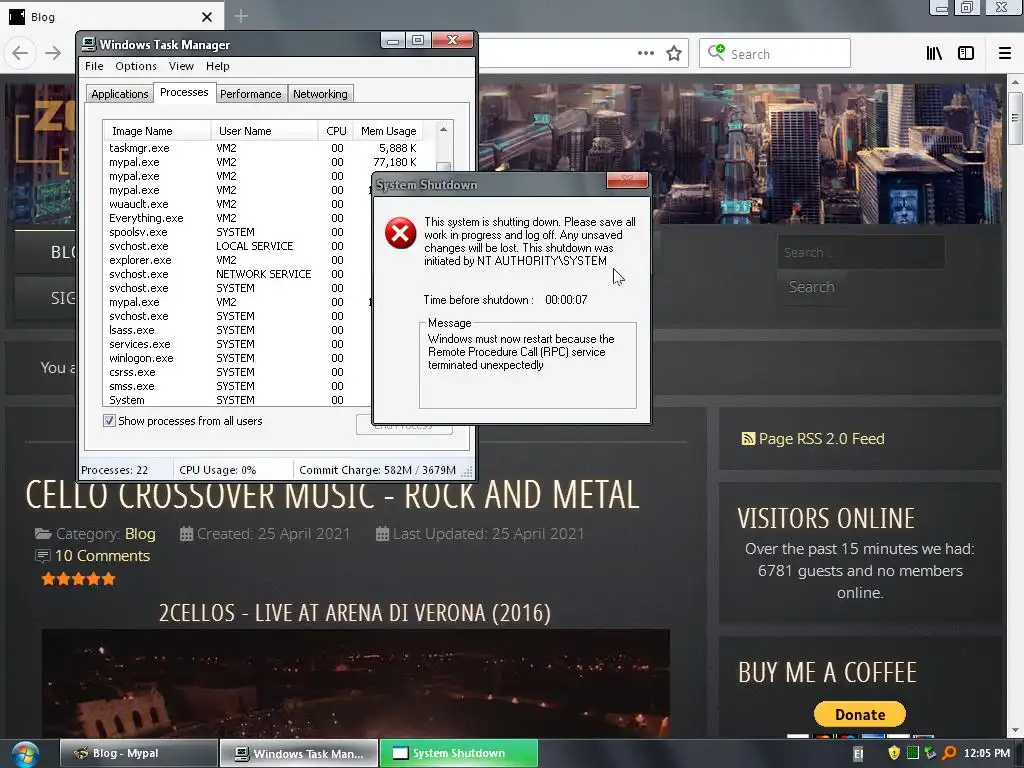
Task: Focus the browser toolbar Search field
Action: tap(775, 54)
